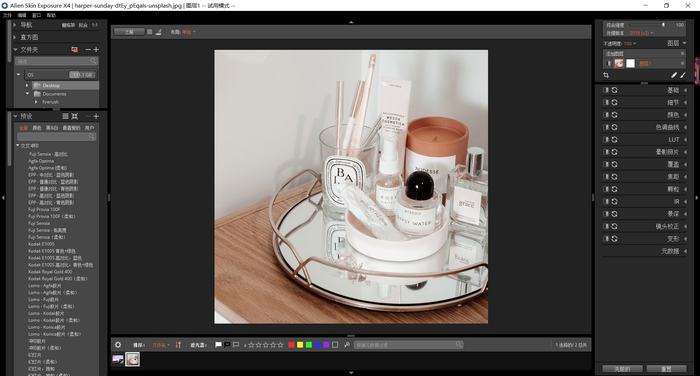
Task: Filter by green color label
Action: pos(309,345)
